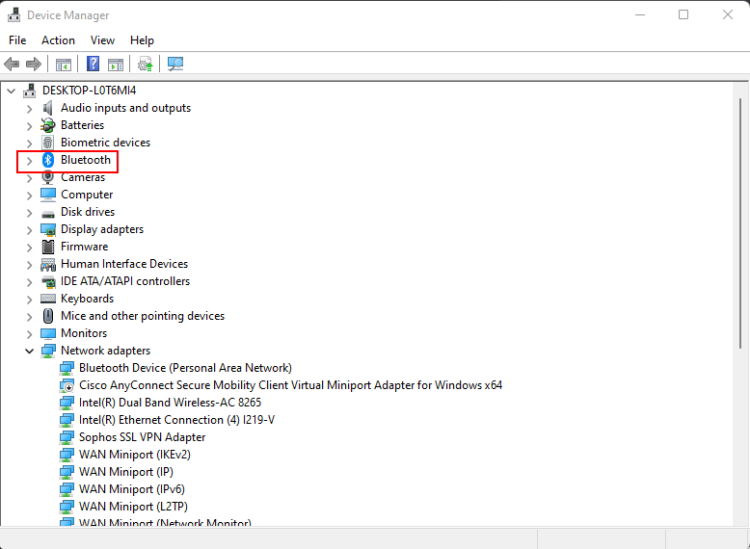Select Intel(R) Dual Band Wireless-AC 8265
Viewport: 750px width, 549px height.
[x=170, y=403]
